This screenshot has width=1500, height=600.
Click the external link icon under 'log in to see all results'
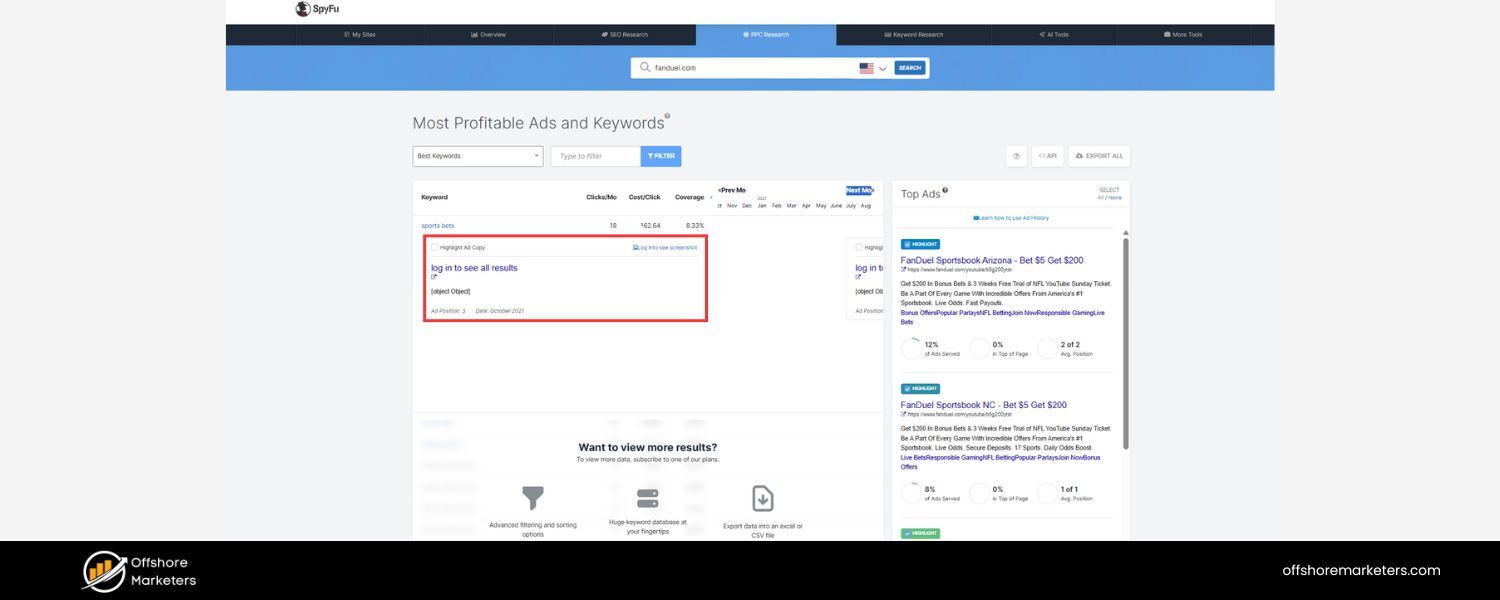point(434,277)
